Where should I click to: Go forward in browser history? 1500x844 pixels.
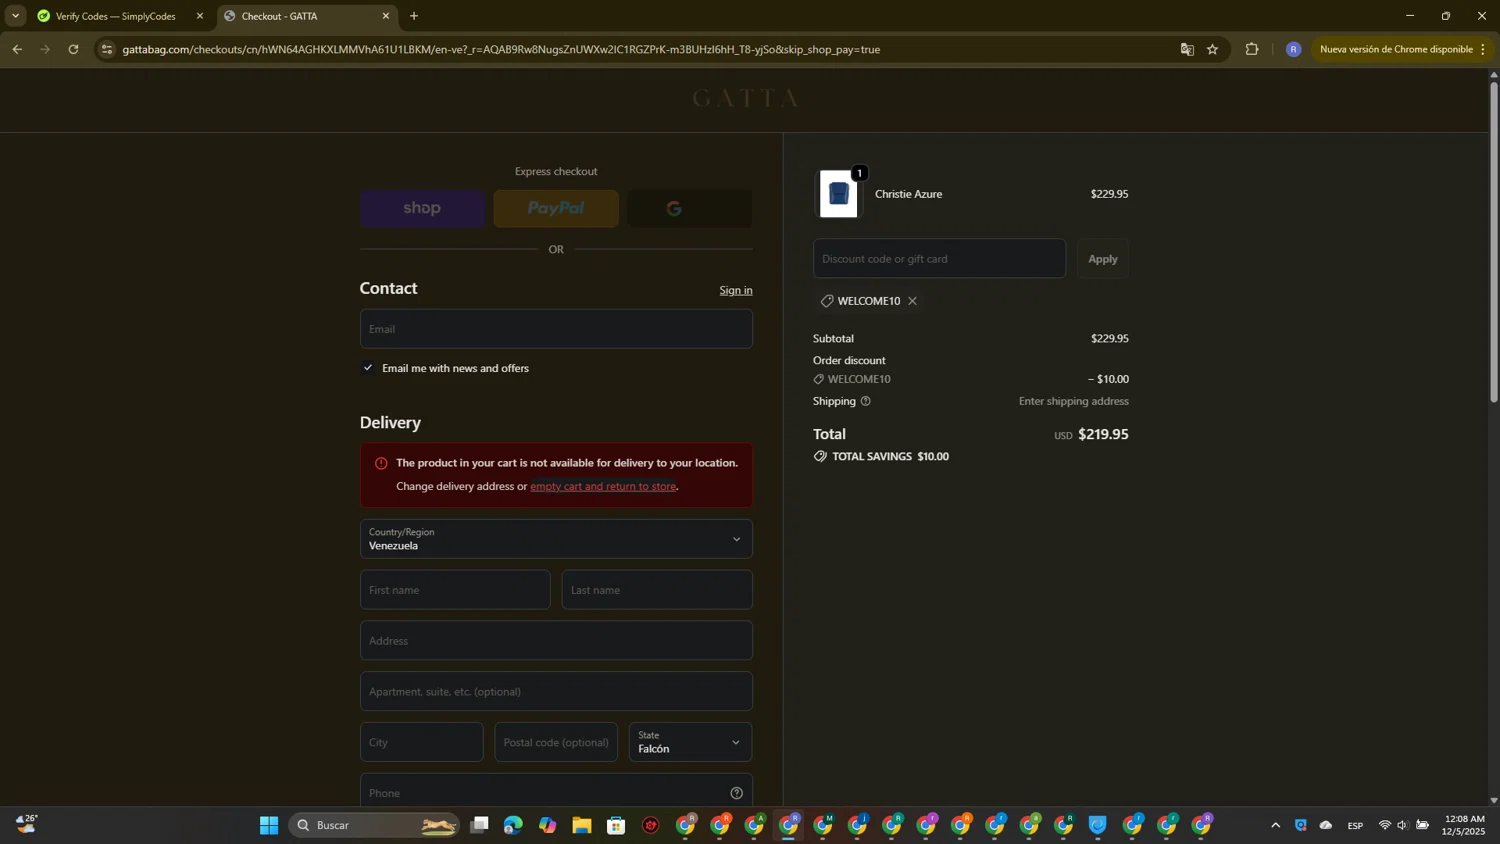tap(45, 49)
